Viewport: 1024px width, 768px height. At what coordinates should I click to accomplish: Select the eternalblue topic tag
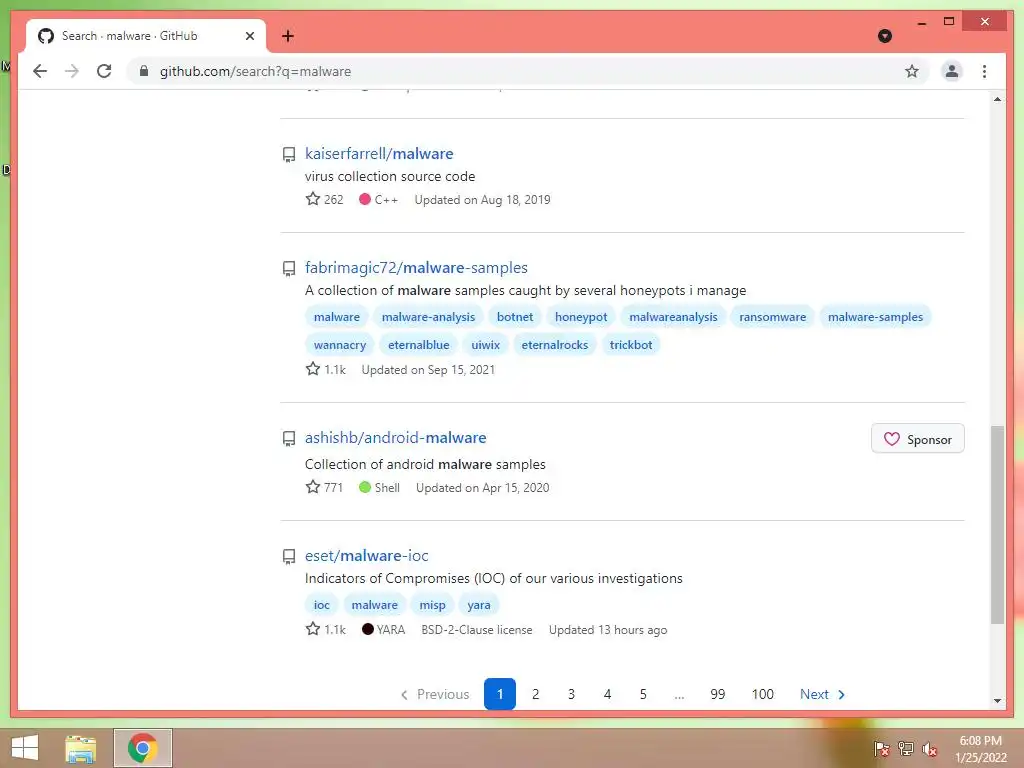click(x=419, y=345)
